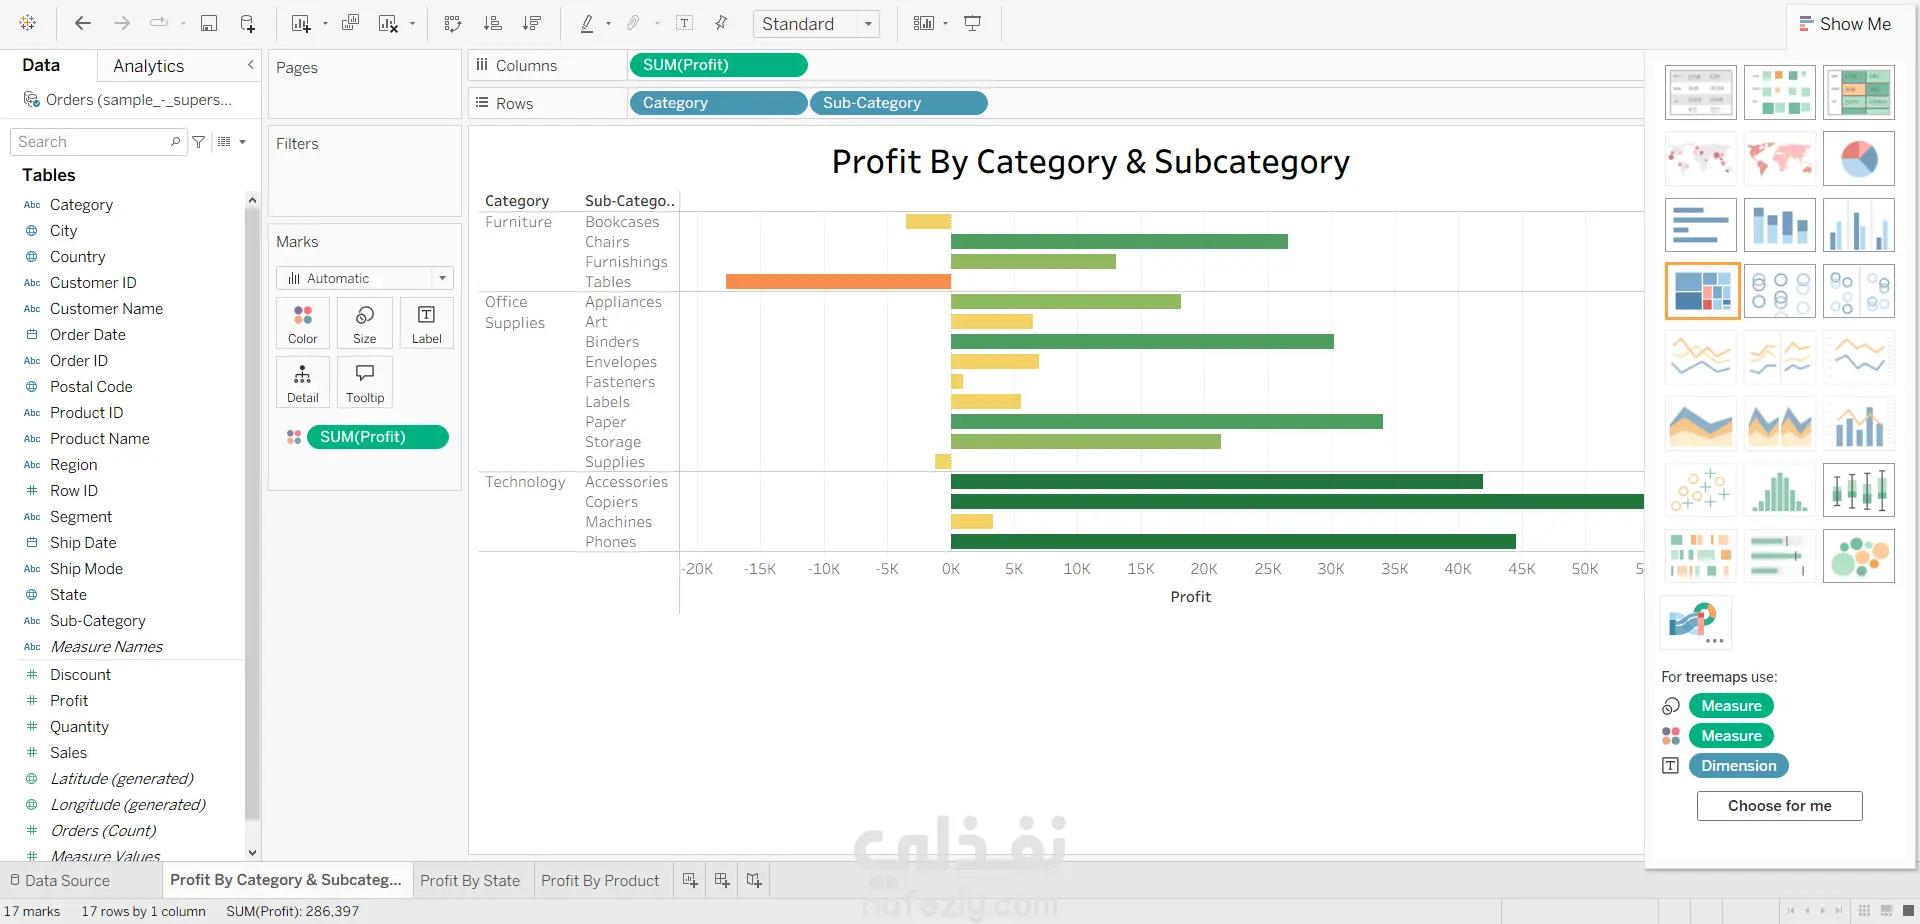Click the Choose for me button

tap(1780, 806)
